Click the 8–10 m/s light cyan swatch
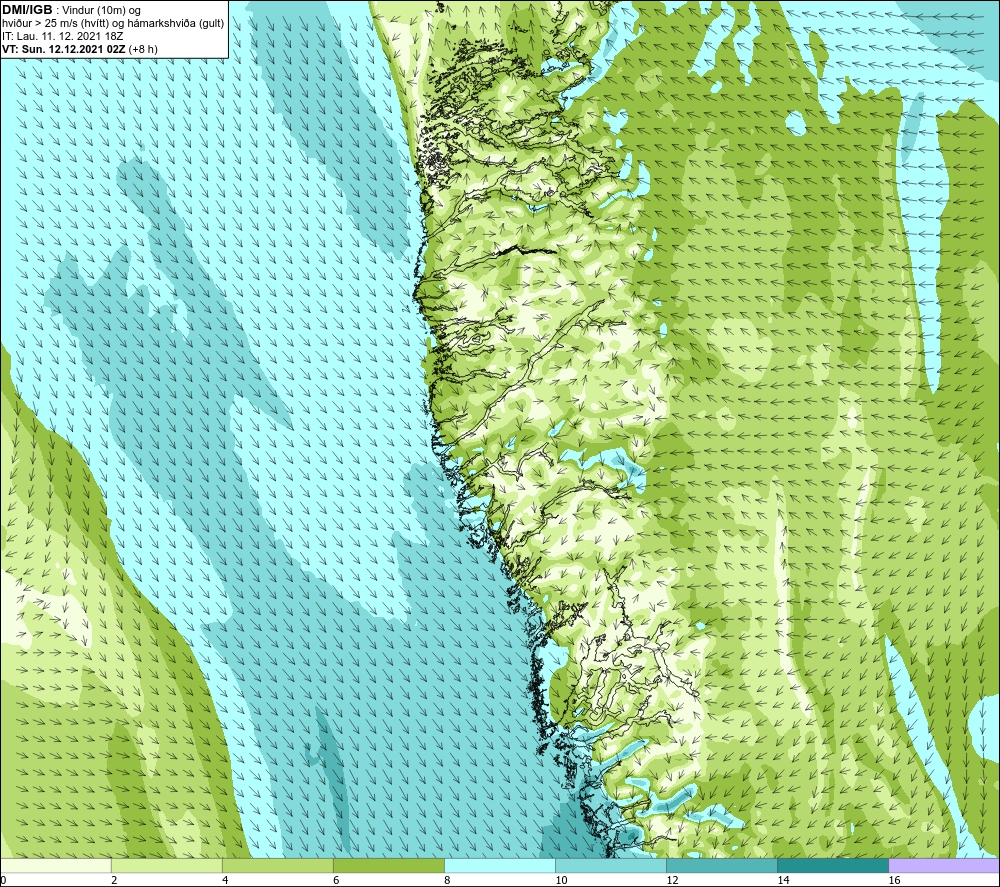 500,865
